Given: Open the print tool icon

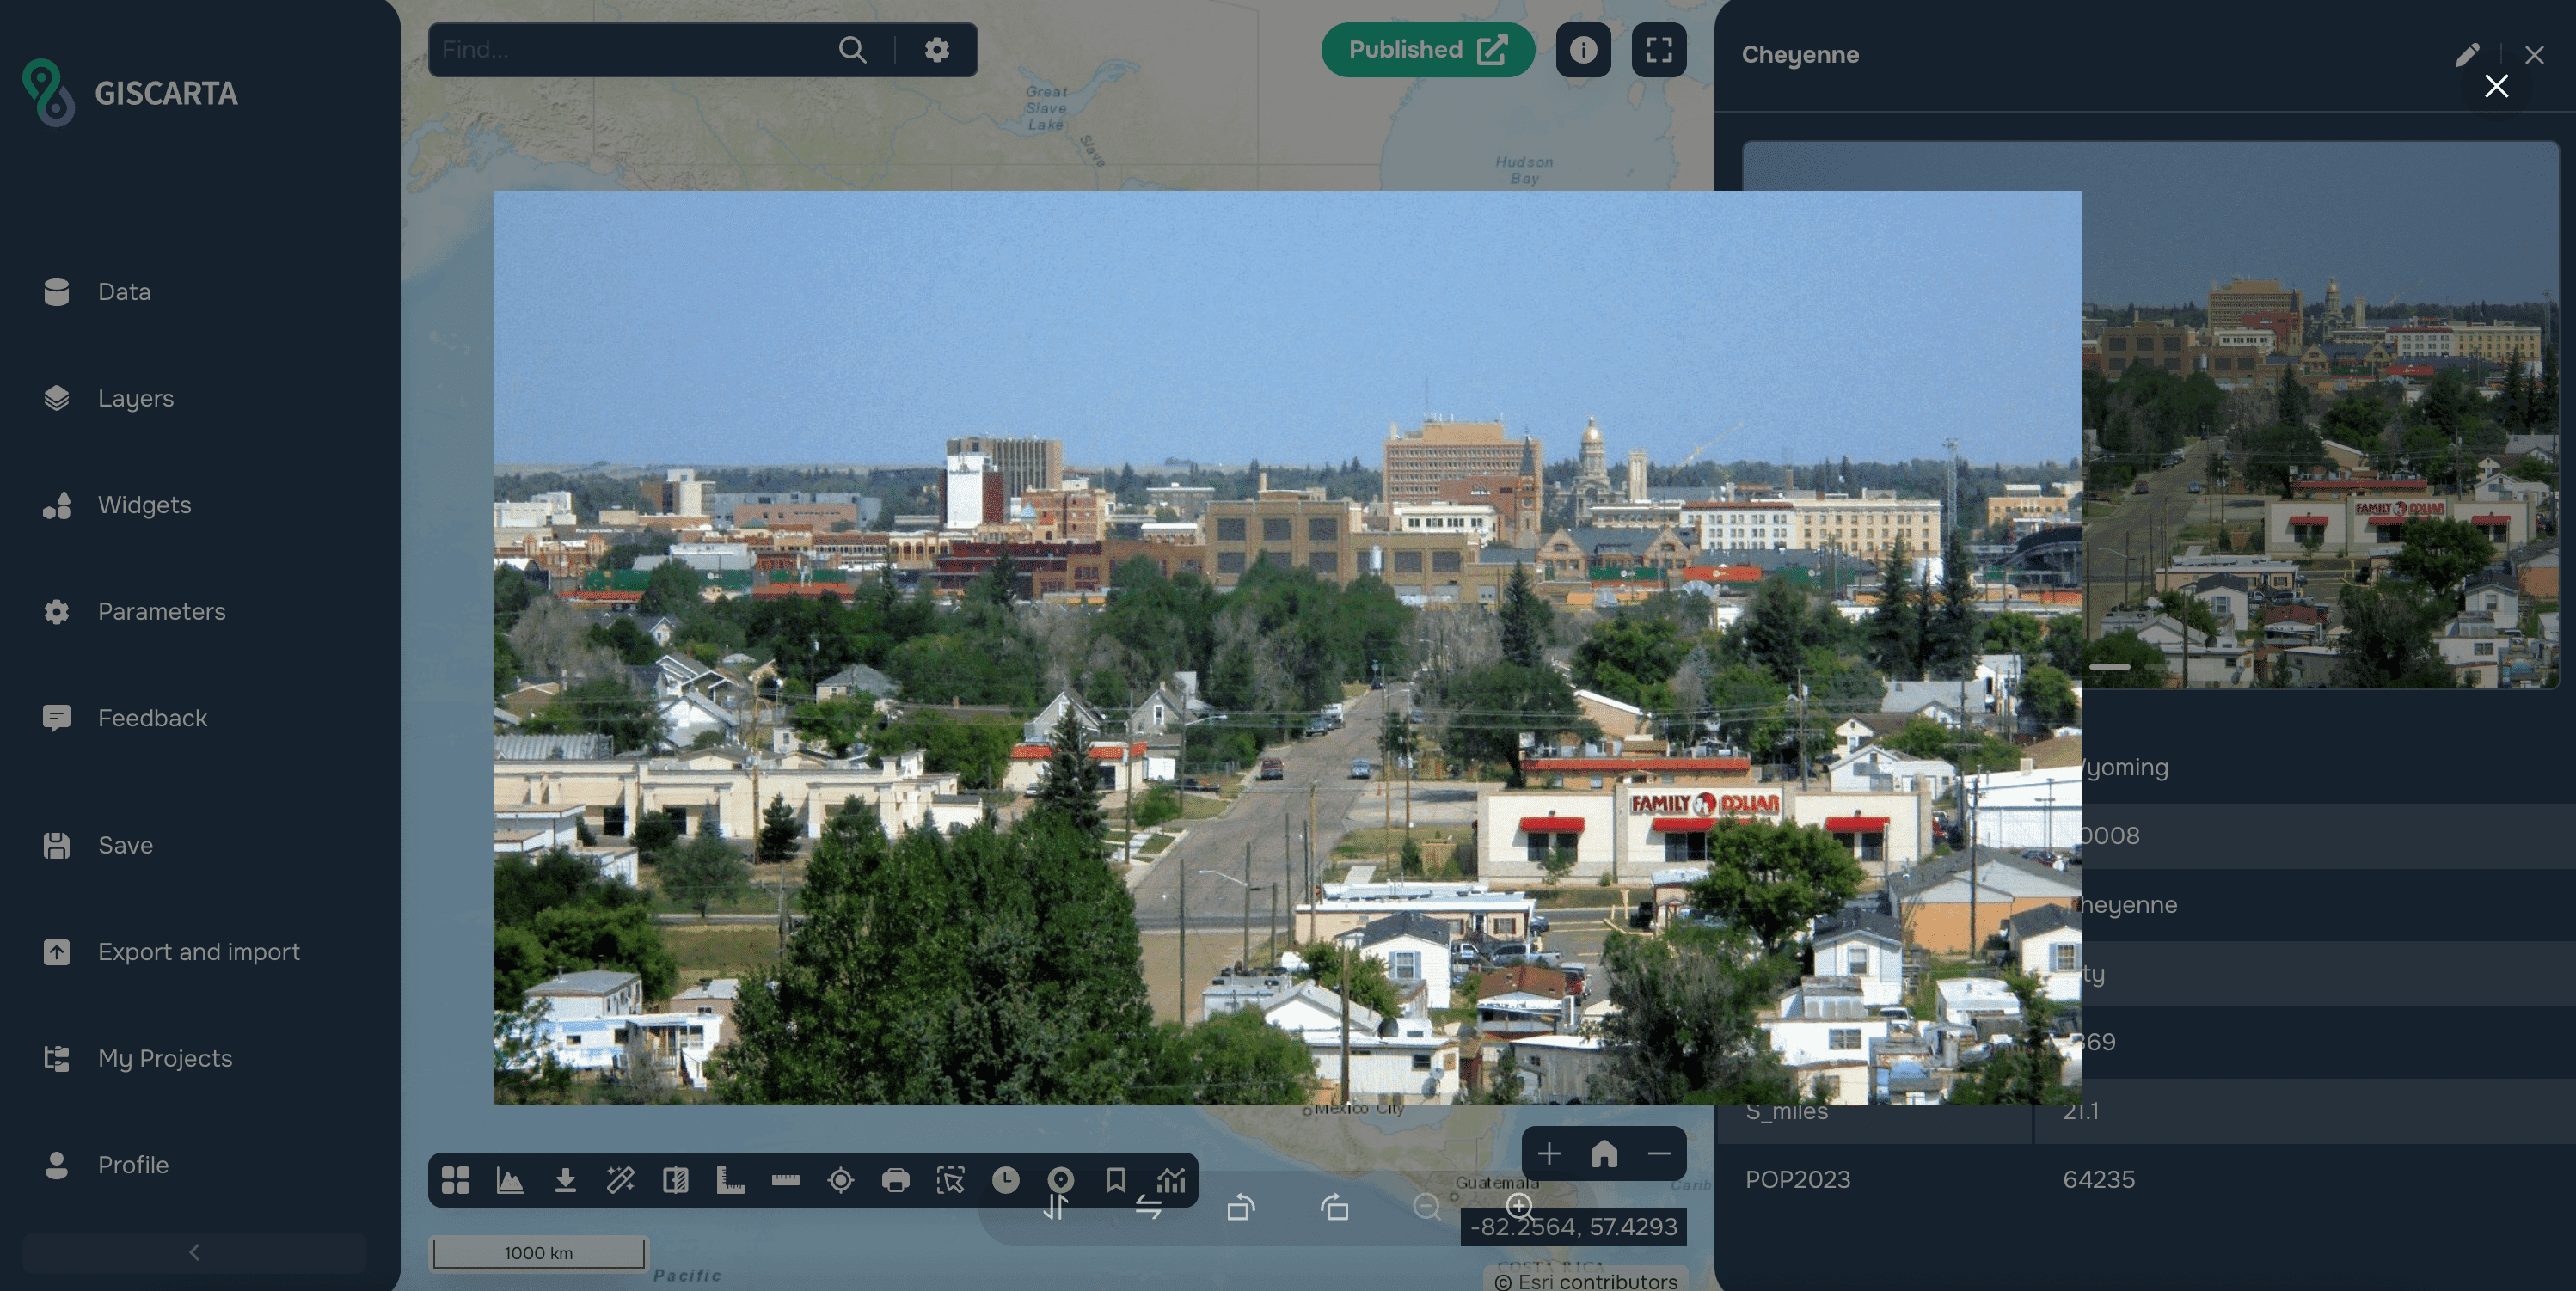Looking at the screenshot, I should pyautogui.click(x=895, y=1180).
